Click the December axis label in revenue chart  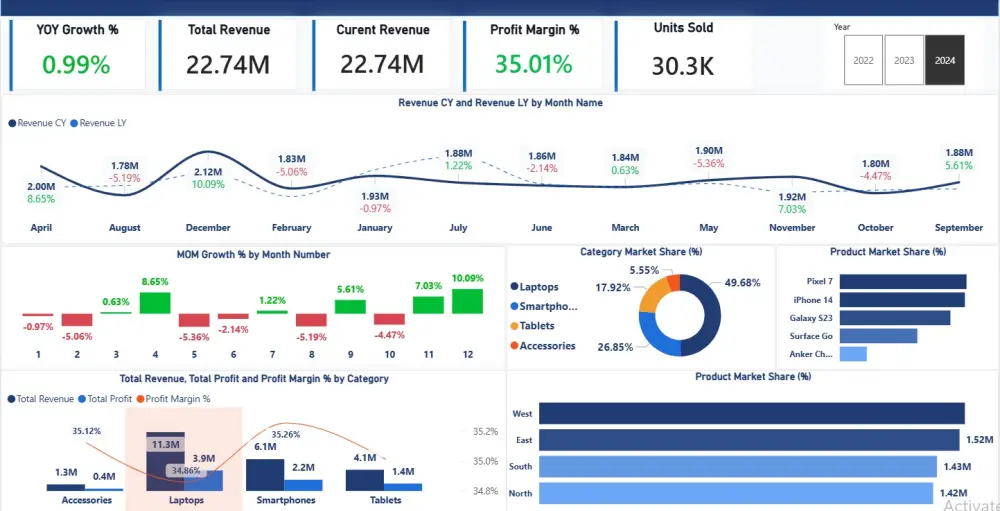coord(208,228)
